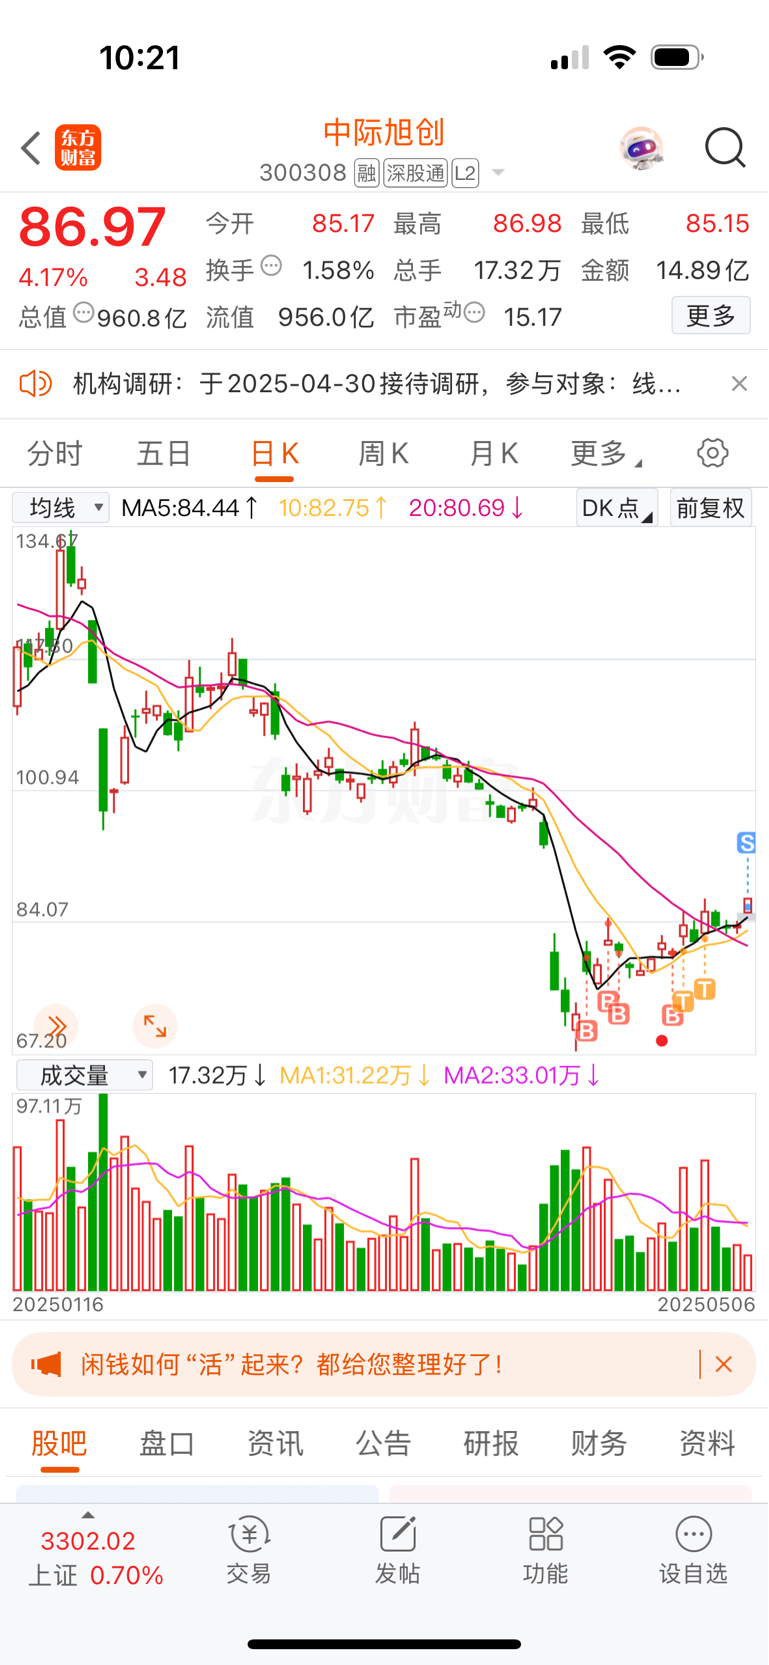This screenshot has height=1665, width=769.
Task: Open 交易 trading from bottom bar
Action: pyautogui.click(x=249, y=1551)
